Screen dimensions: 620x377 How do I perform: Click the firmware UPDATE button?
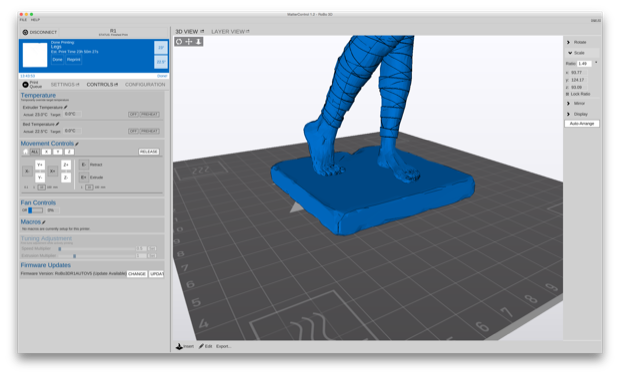[x=157, y=274]
